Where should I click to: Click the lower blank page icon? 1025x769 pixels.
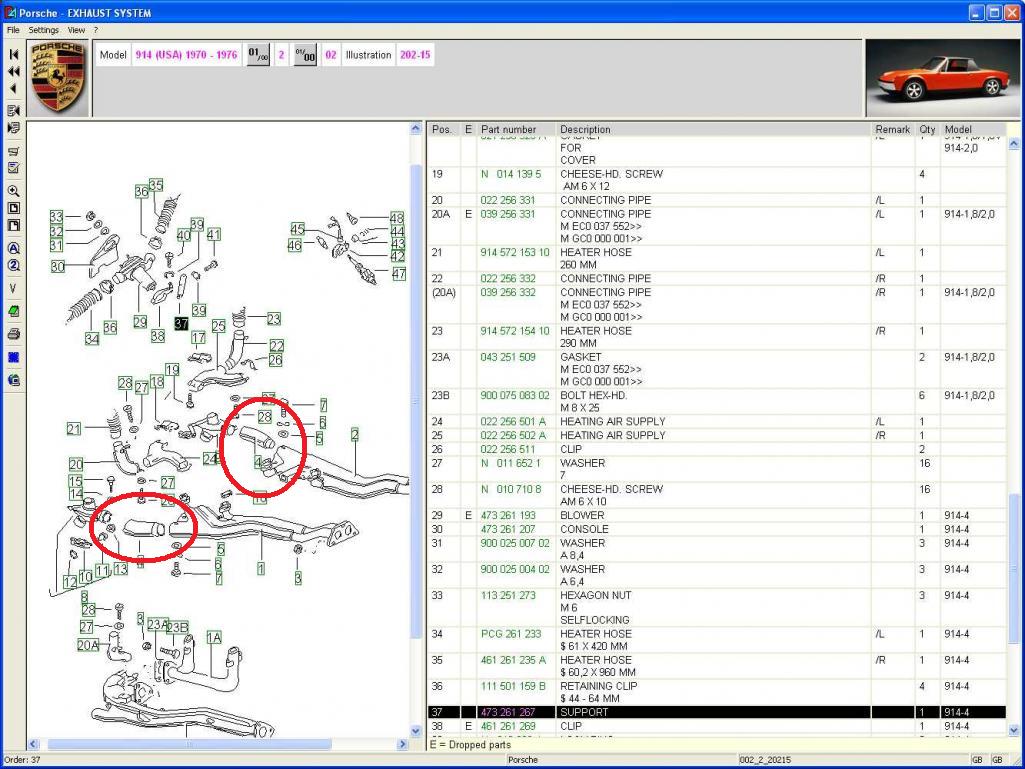click(13, 226)
